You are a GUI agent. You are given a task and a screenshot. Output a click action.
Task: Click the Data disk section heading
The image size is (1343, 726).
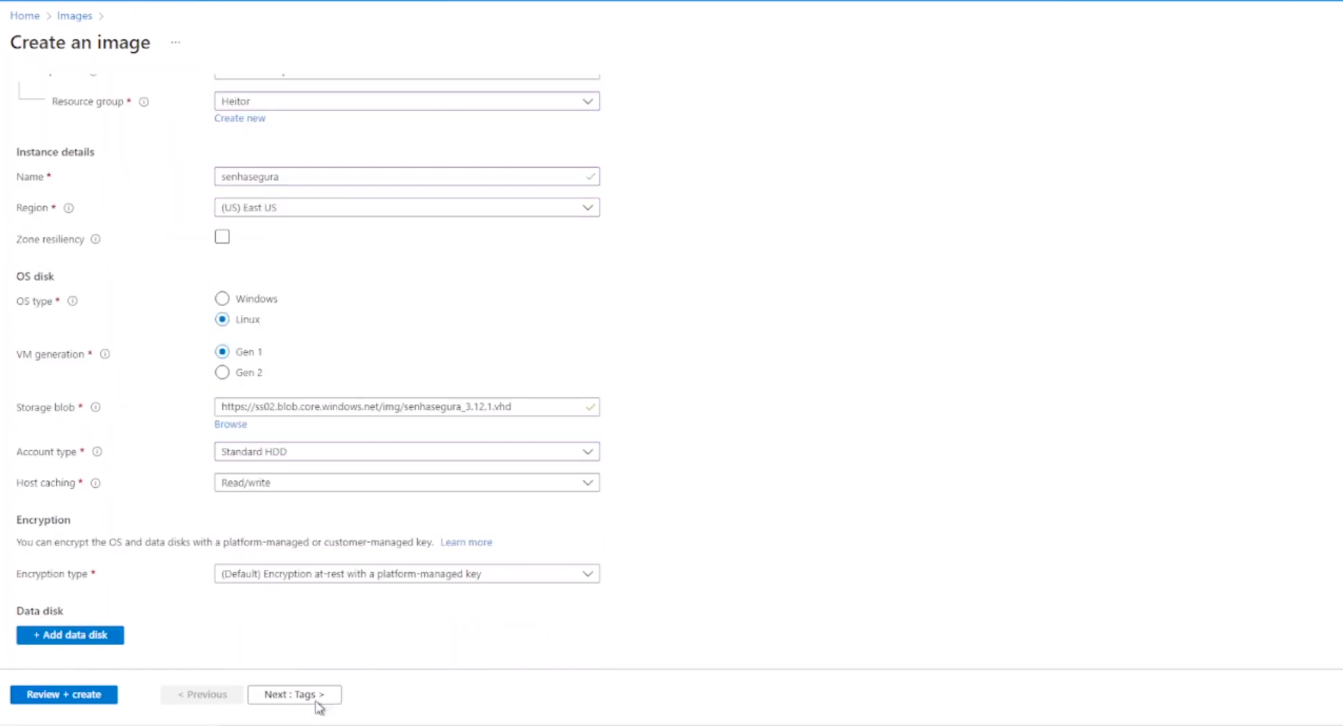pyautogui.click(x=40, y=611)
